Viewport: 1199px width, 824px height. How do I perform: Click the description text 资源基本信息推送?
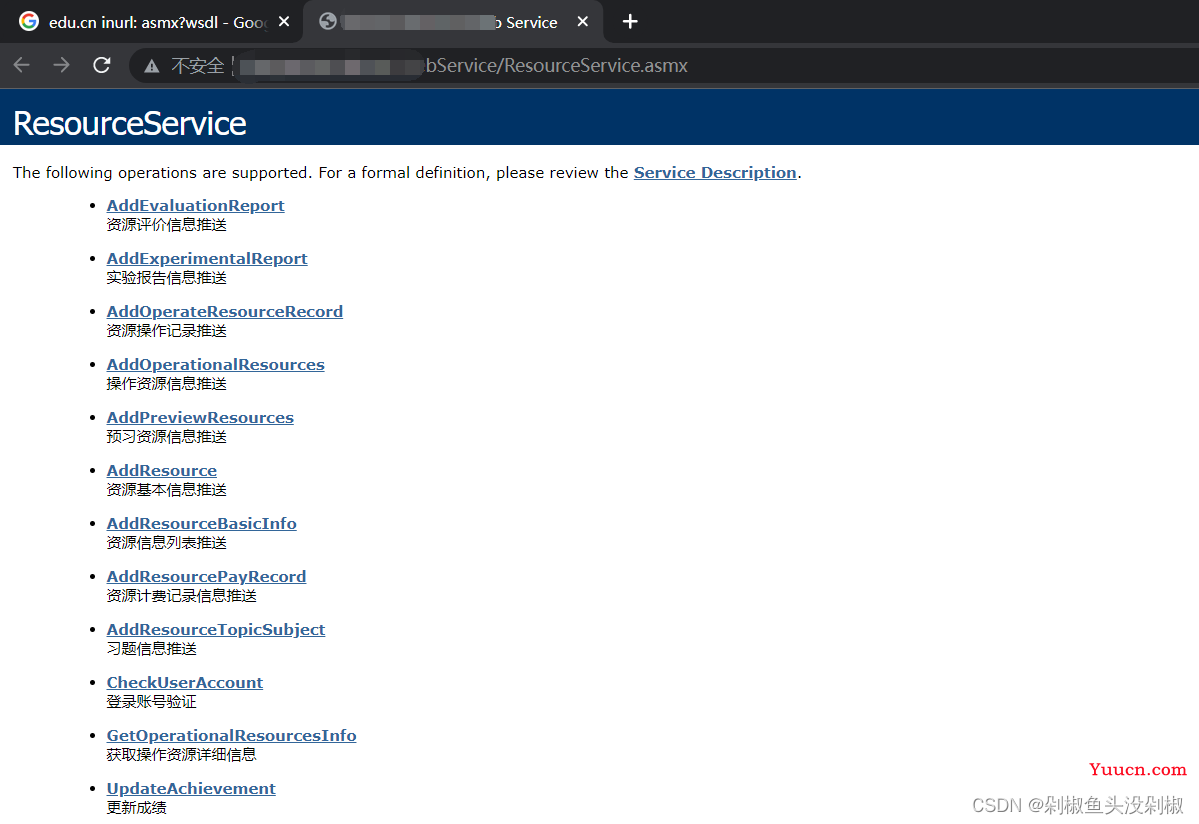click(x=167, y=490)
